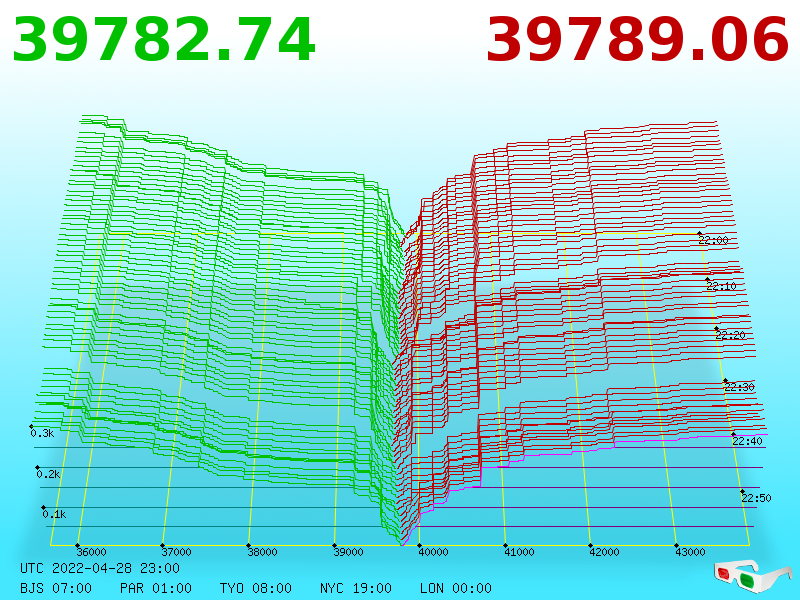Screen dimensions: 800x600
Task: Click the LON 00:00 clock
Action: coord(456,588)
